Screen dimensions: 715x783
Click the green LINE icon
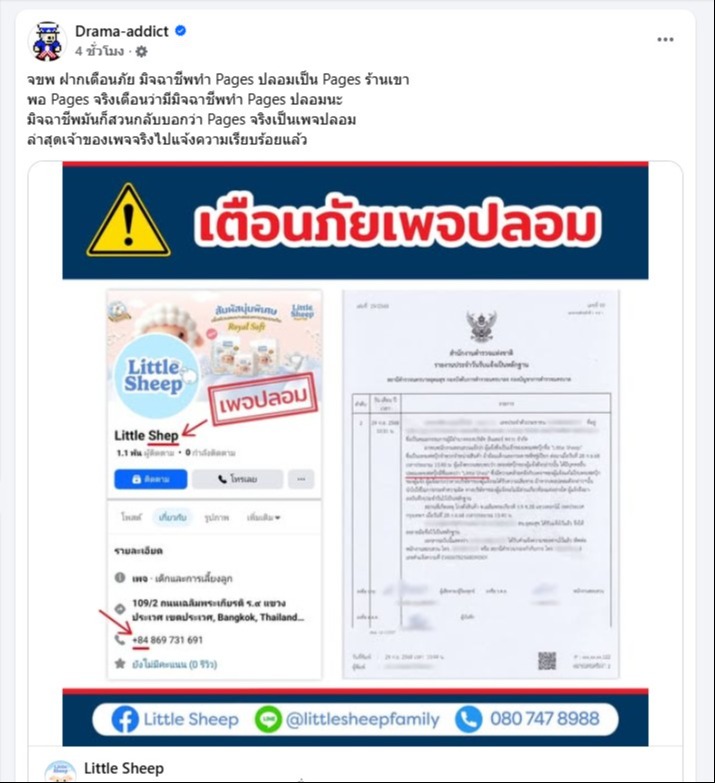tap(268, 720)
